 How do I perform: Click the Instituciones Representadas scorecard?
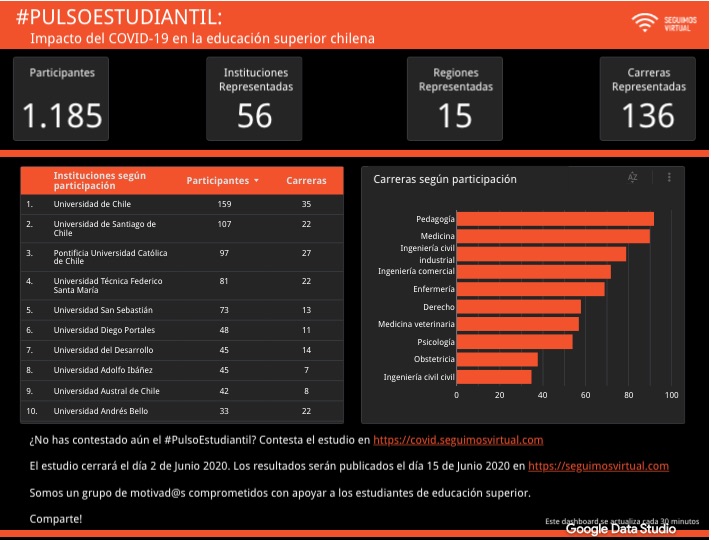pyautogui.click(x=254, y=99)
